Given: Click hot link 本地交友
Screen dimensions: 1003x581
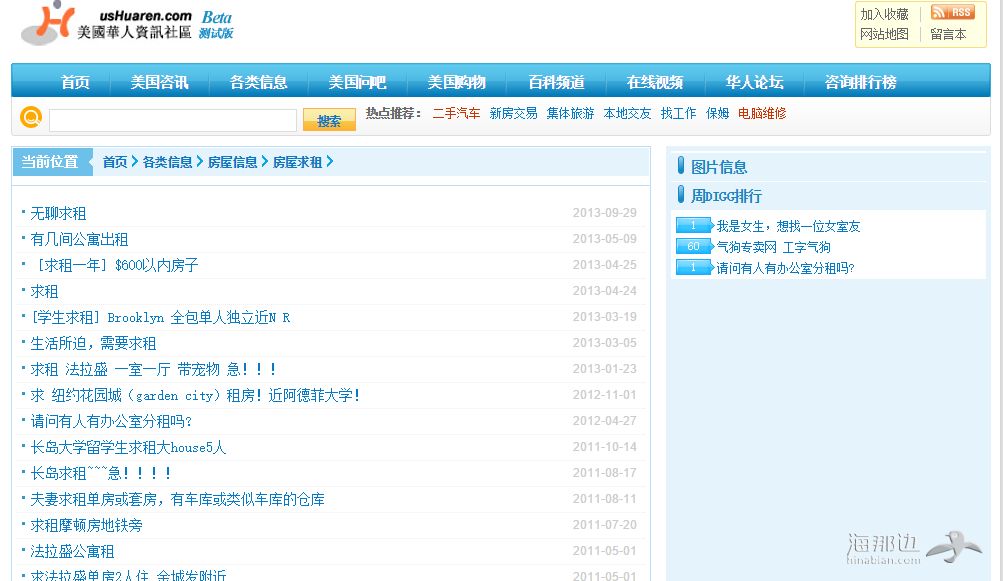Looking at the screenshot, I should 627,113.
